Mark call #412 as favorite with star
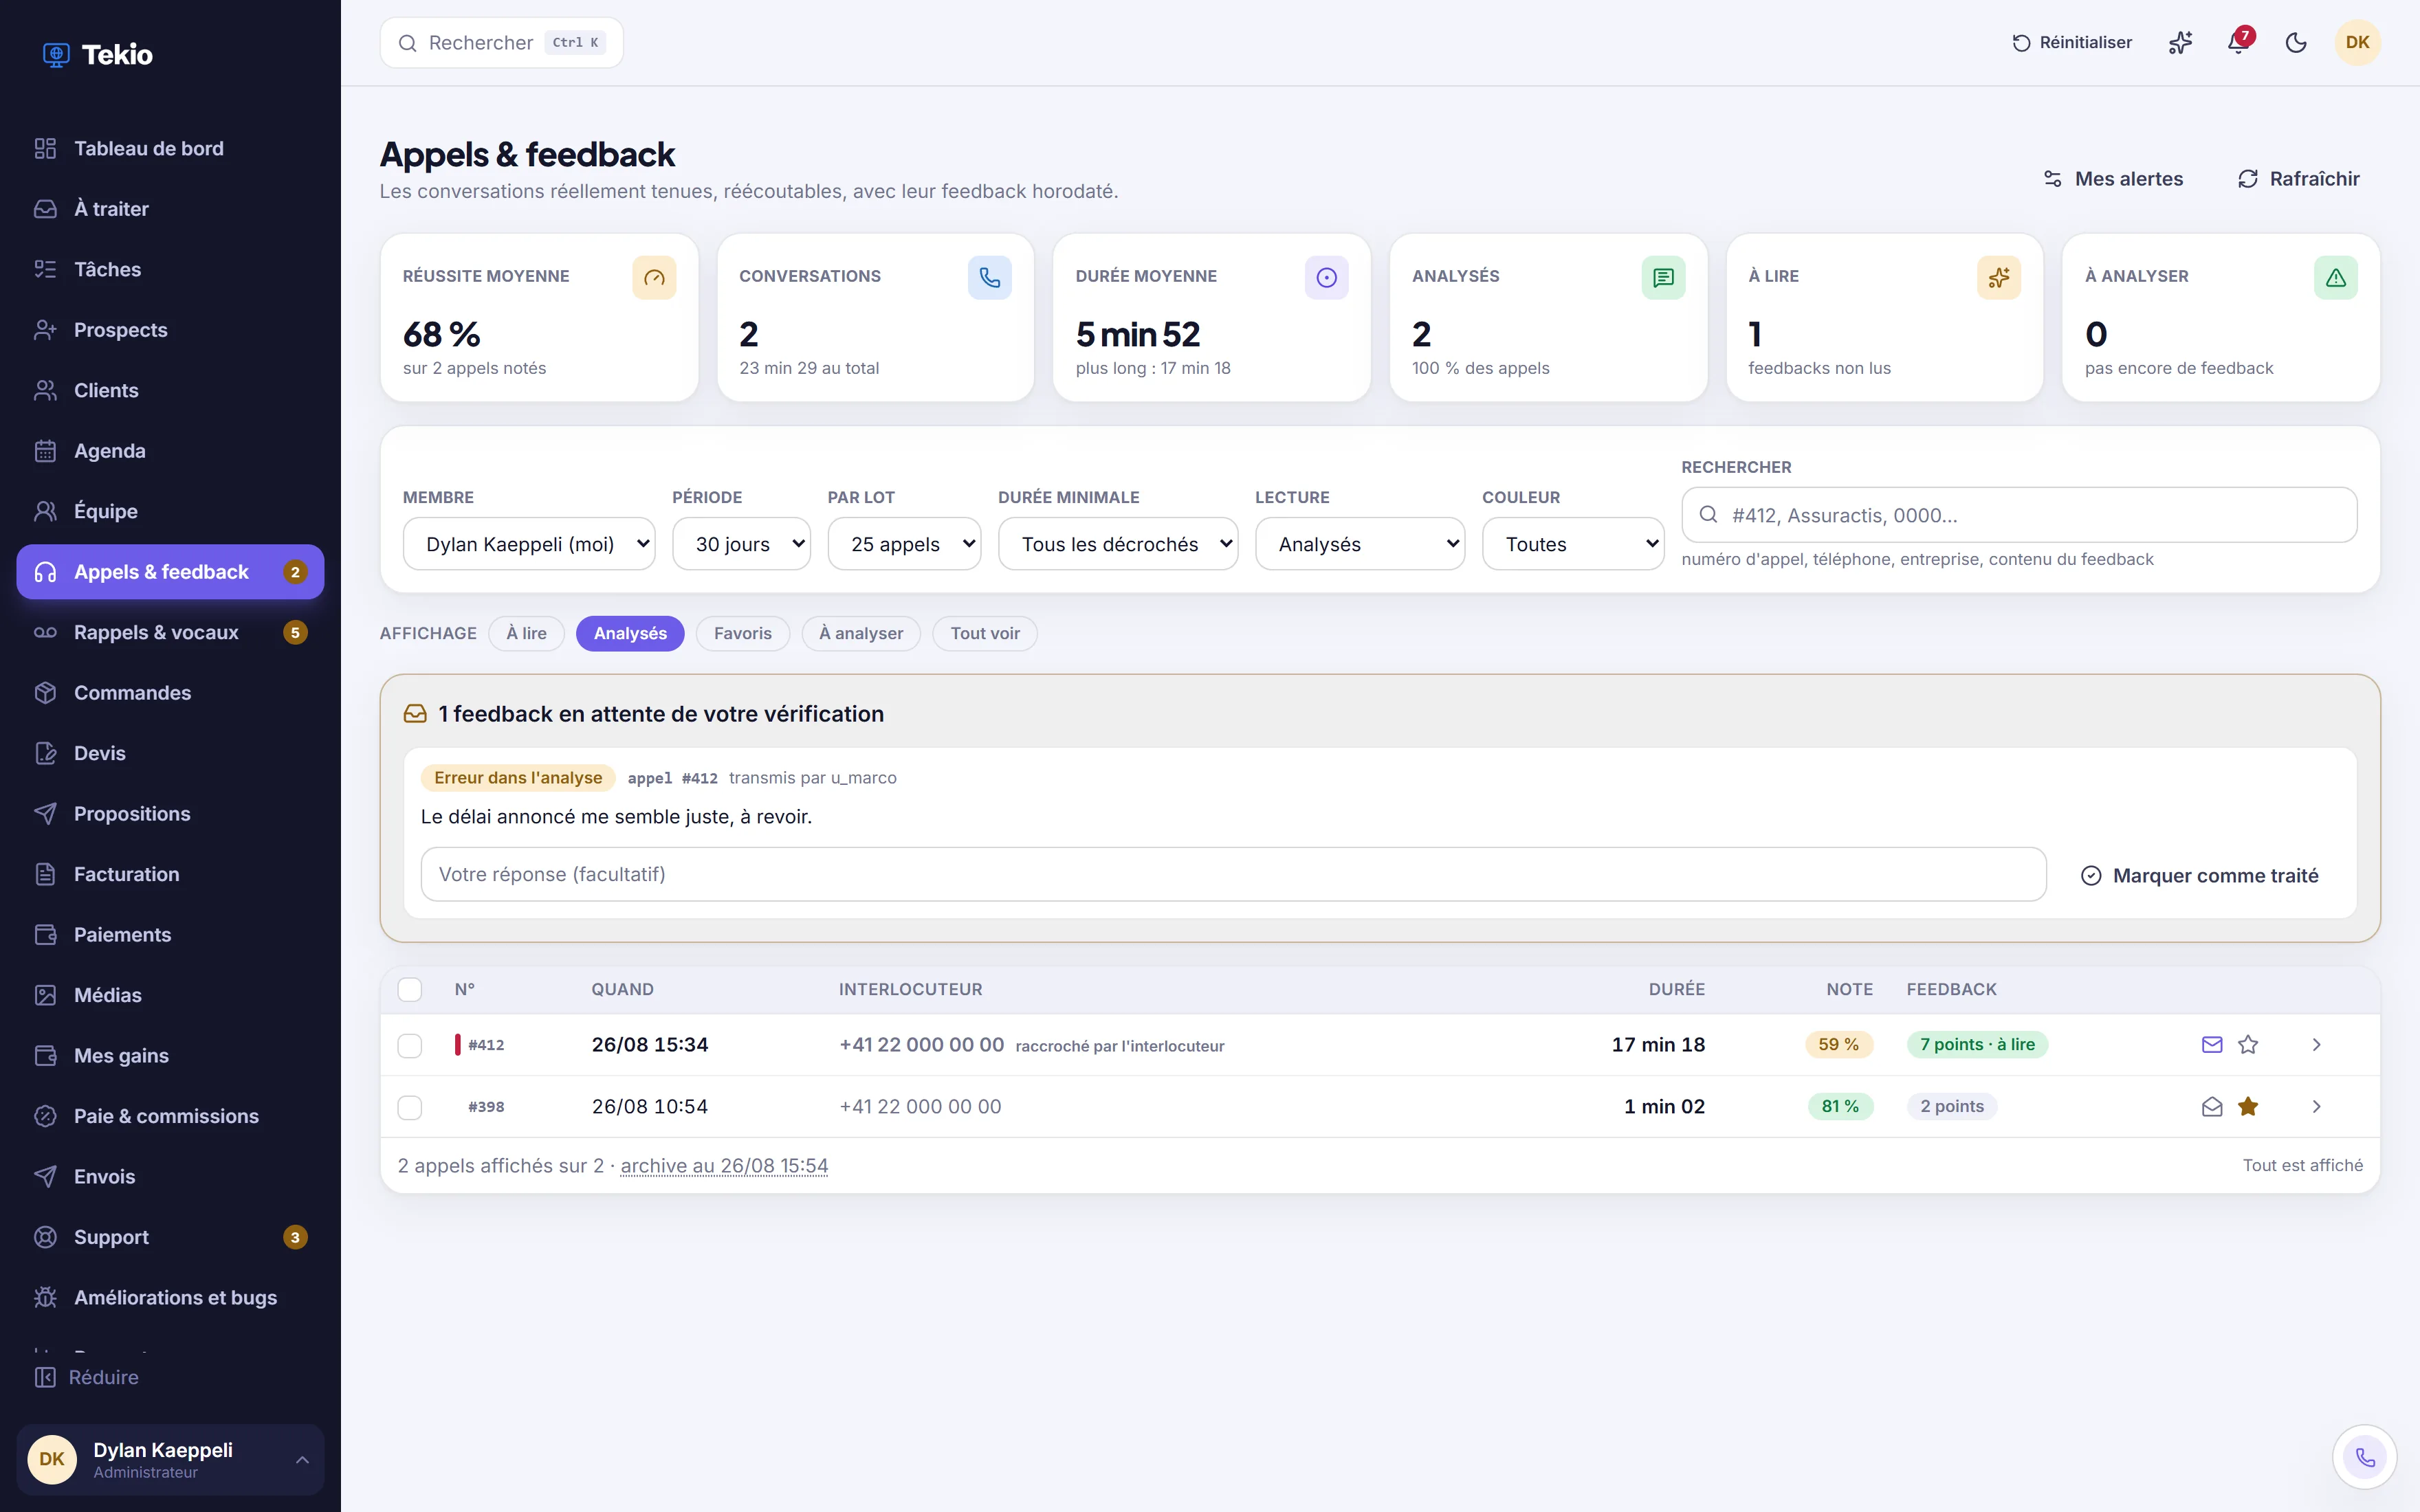 tap(2248, 1045)
